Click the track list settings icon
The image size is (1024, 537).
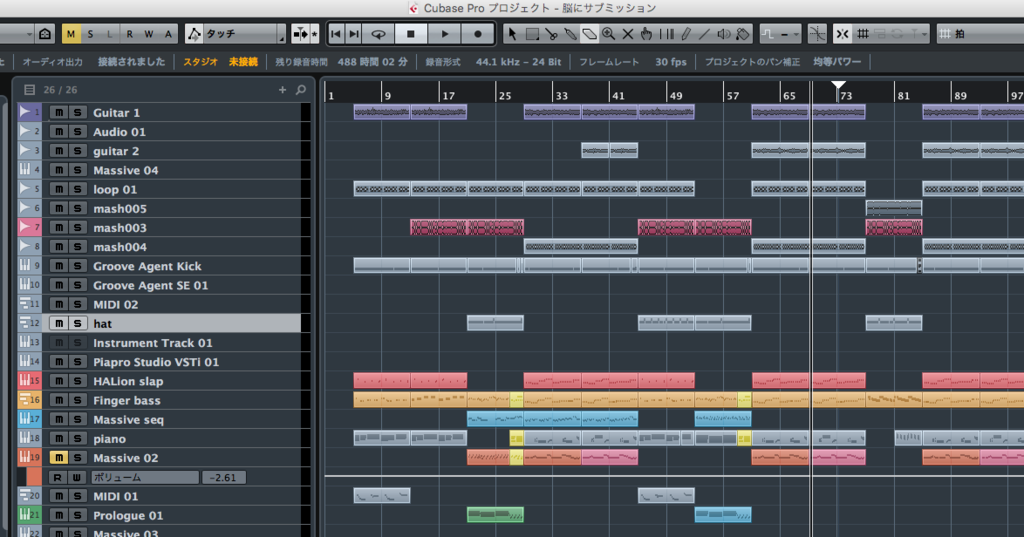click(29, 90)
